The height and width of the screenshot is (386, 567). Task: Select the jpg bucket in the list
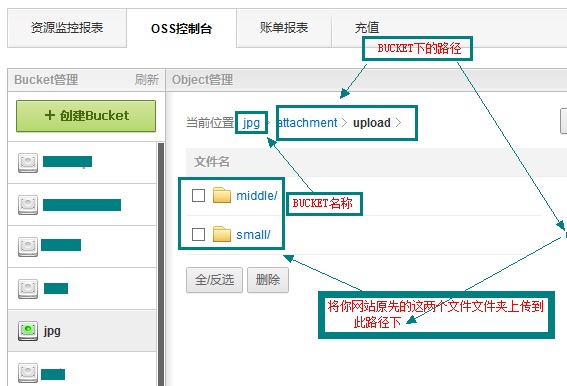(x=82, y=331)
